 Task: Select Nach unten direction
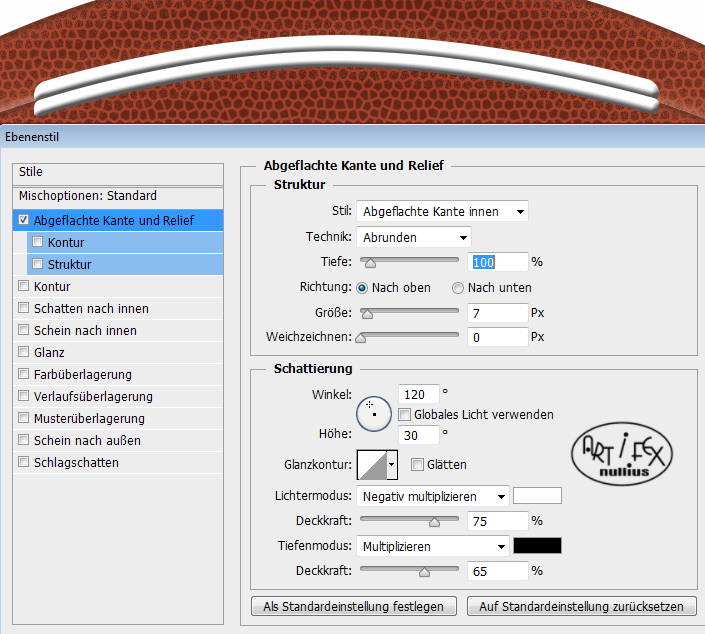[458, 288]
